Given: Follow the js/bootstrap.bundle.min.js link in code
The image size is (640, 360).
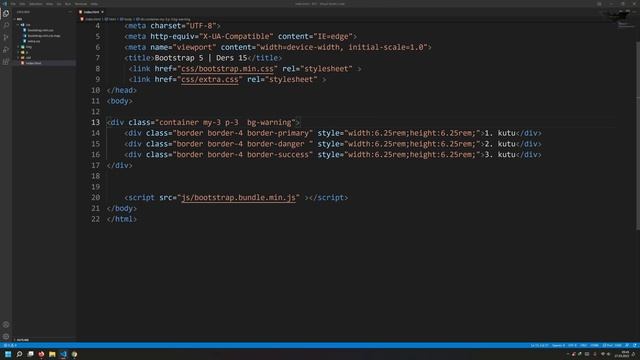Looking at the screenshot, I should click(x=238, y=198).
